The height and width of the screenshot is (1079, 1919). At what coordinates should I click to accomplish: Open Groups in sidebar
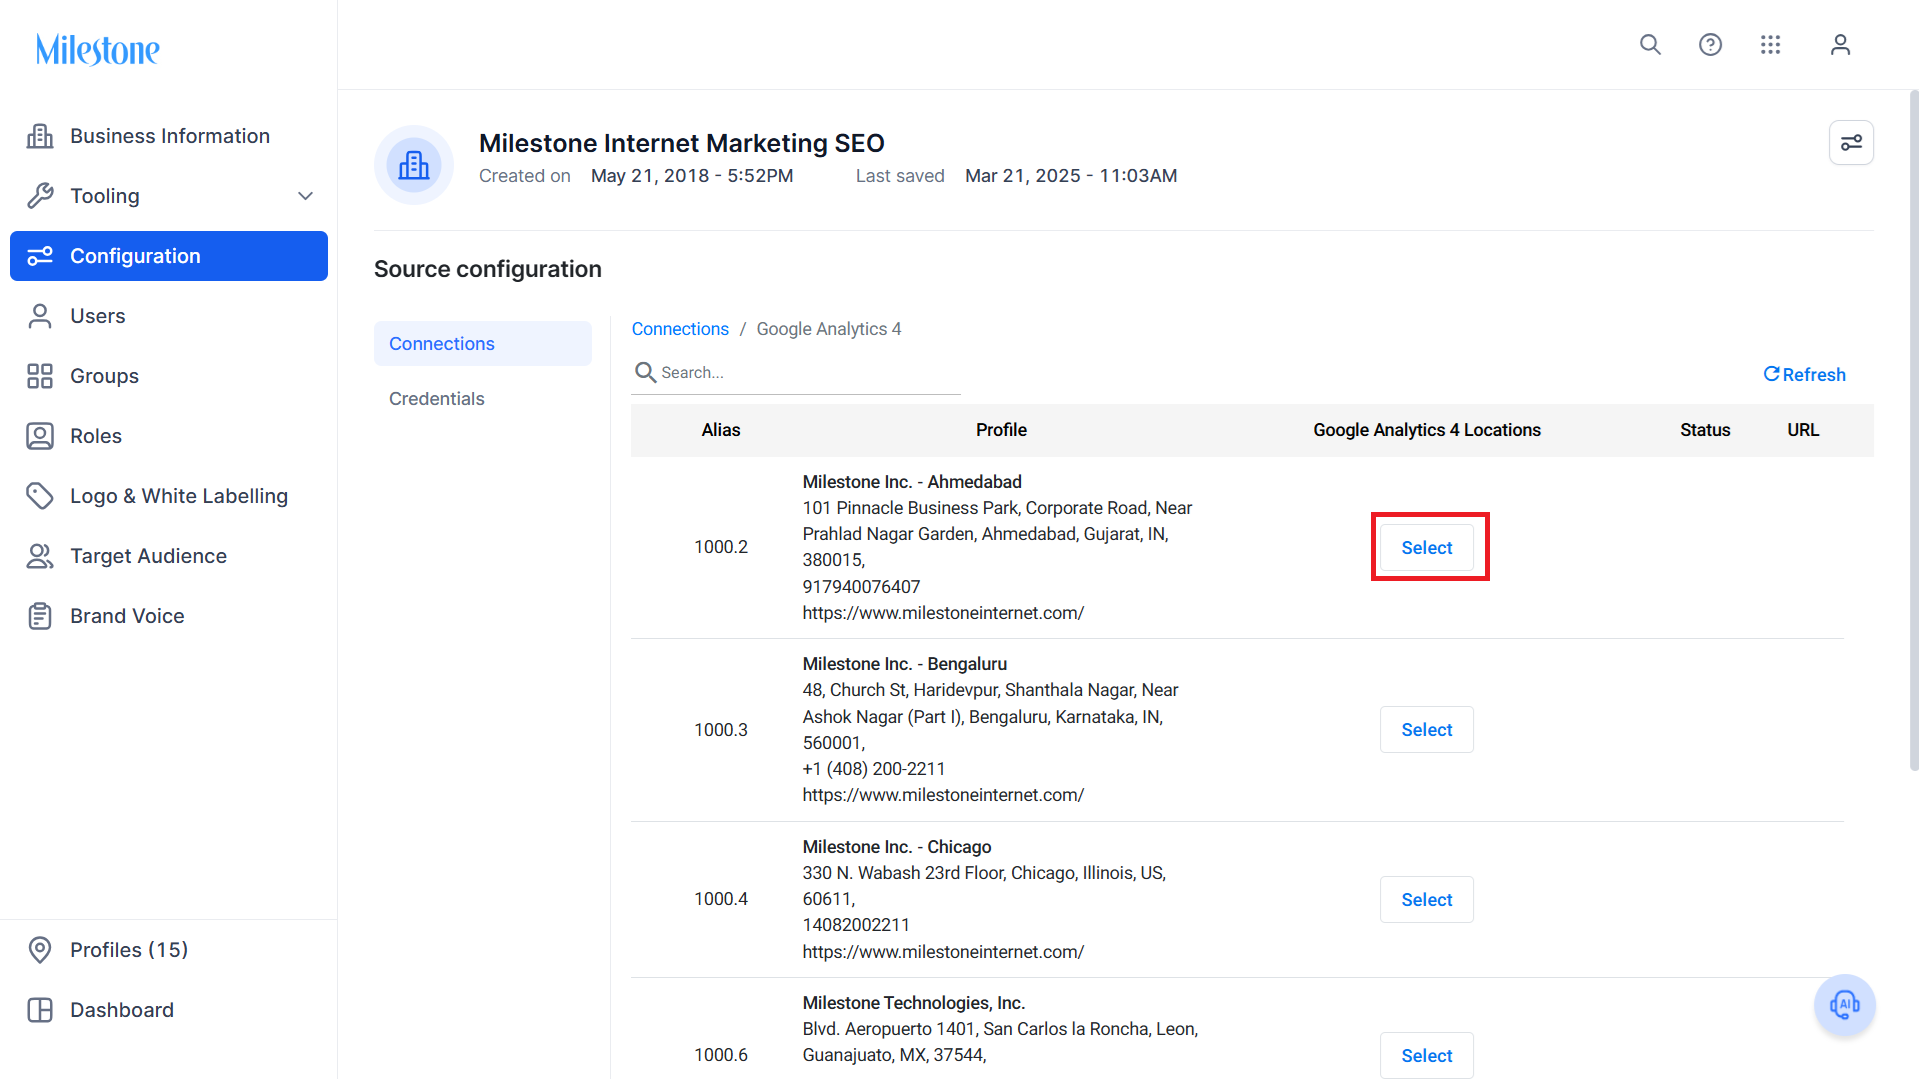[168, 376]
